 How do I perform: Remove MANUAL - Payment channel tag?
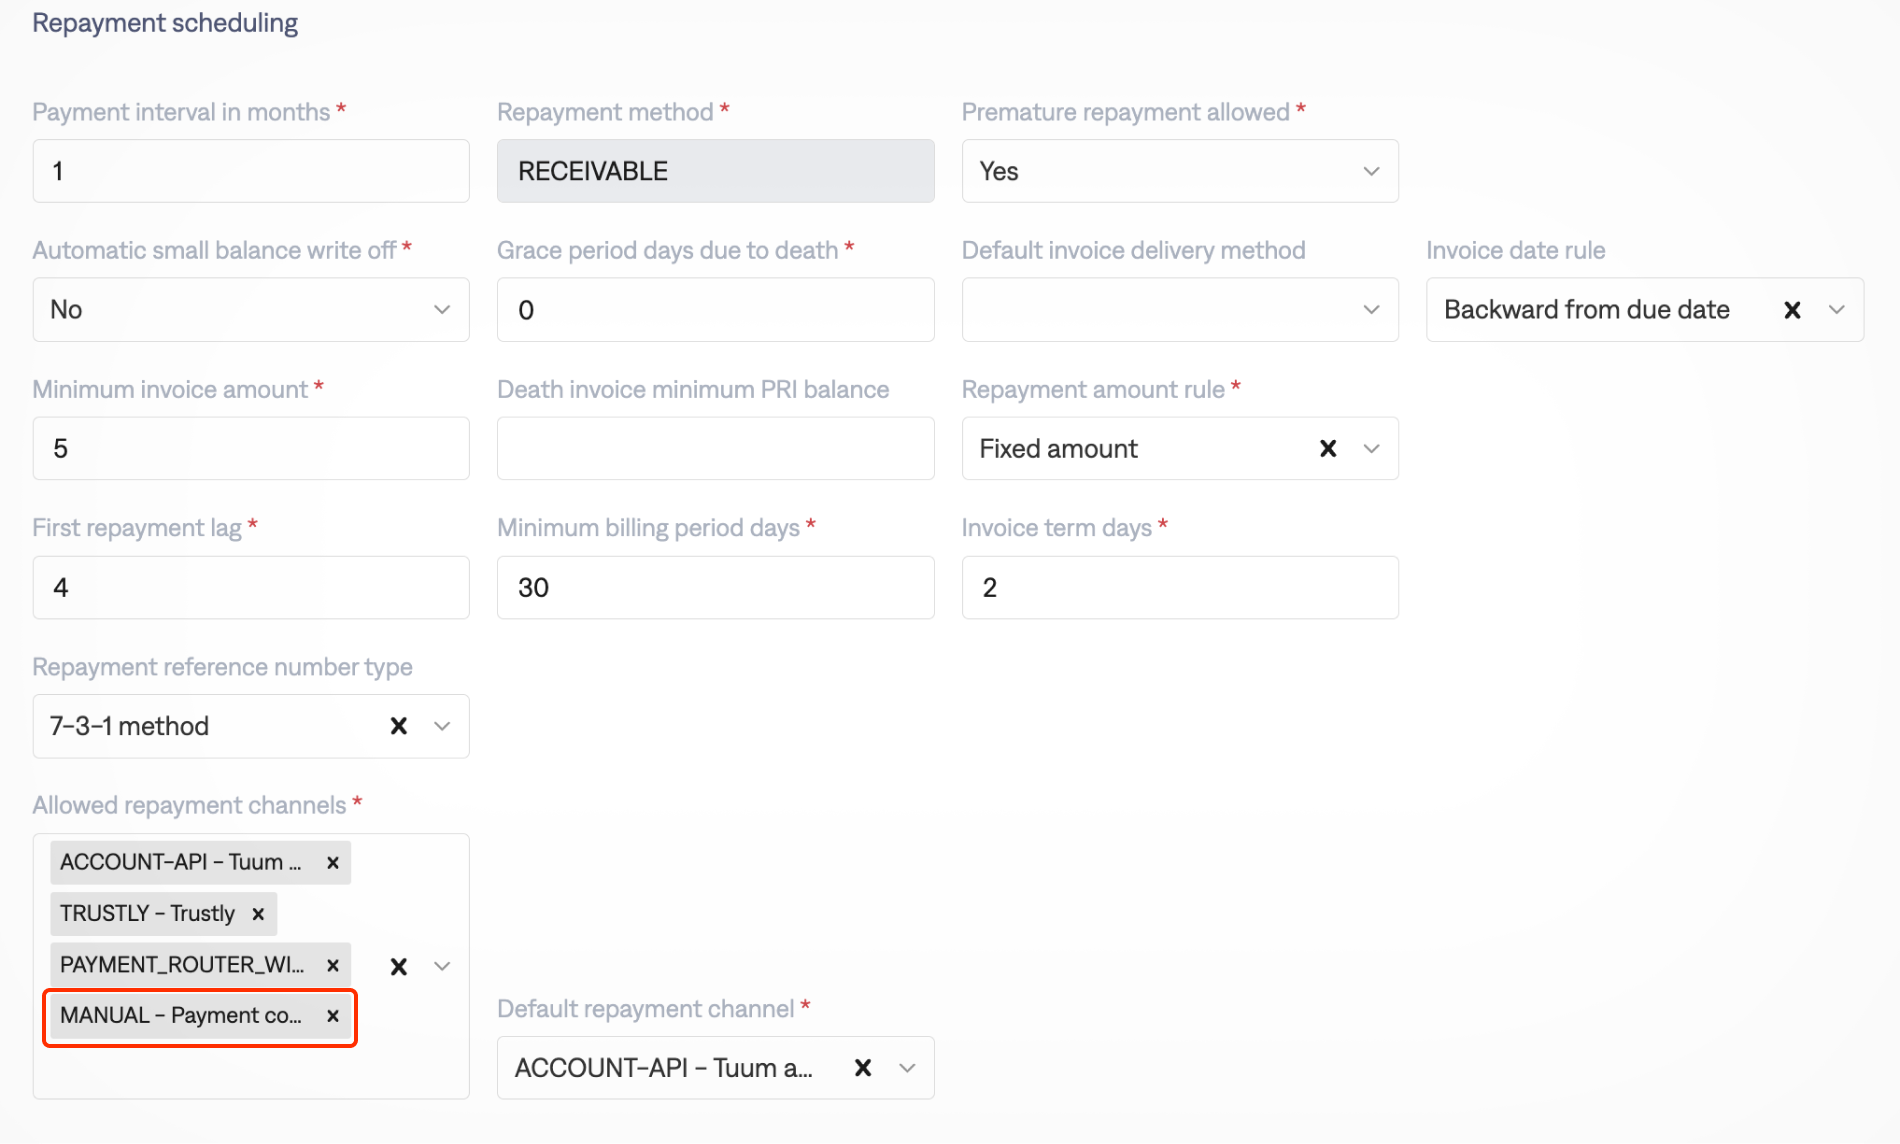pyautogui.click(x=333, y=1016)
